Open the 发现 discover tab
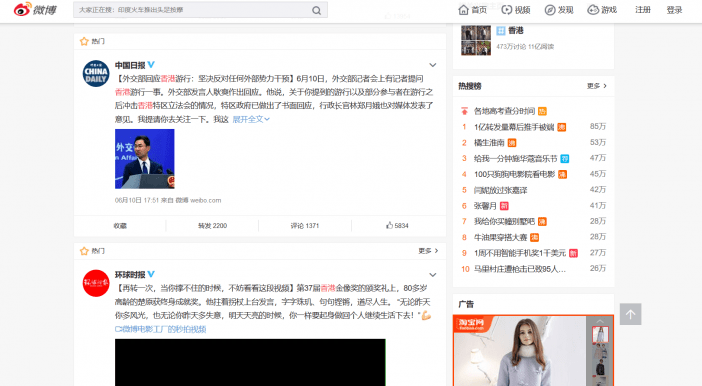702x386 pixels. (559, 10)
